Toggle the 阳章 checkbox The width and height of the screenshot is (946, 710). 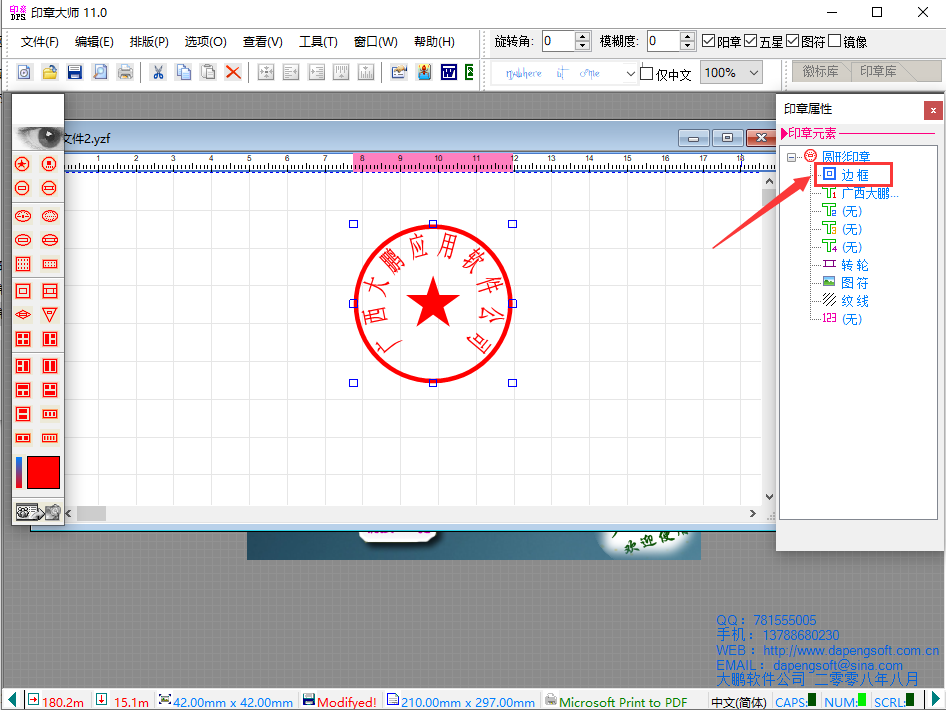[x=709, y=41]
